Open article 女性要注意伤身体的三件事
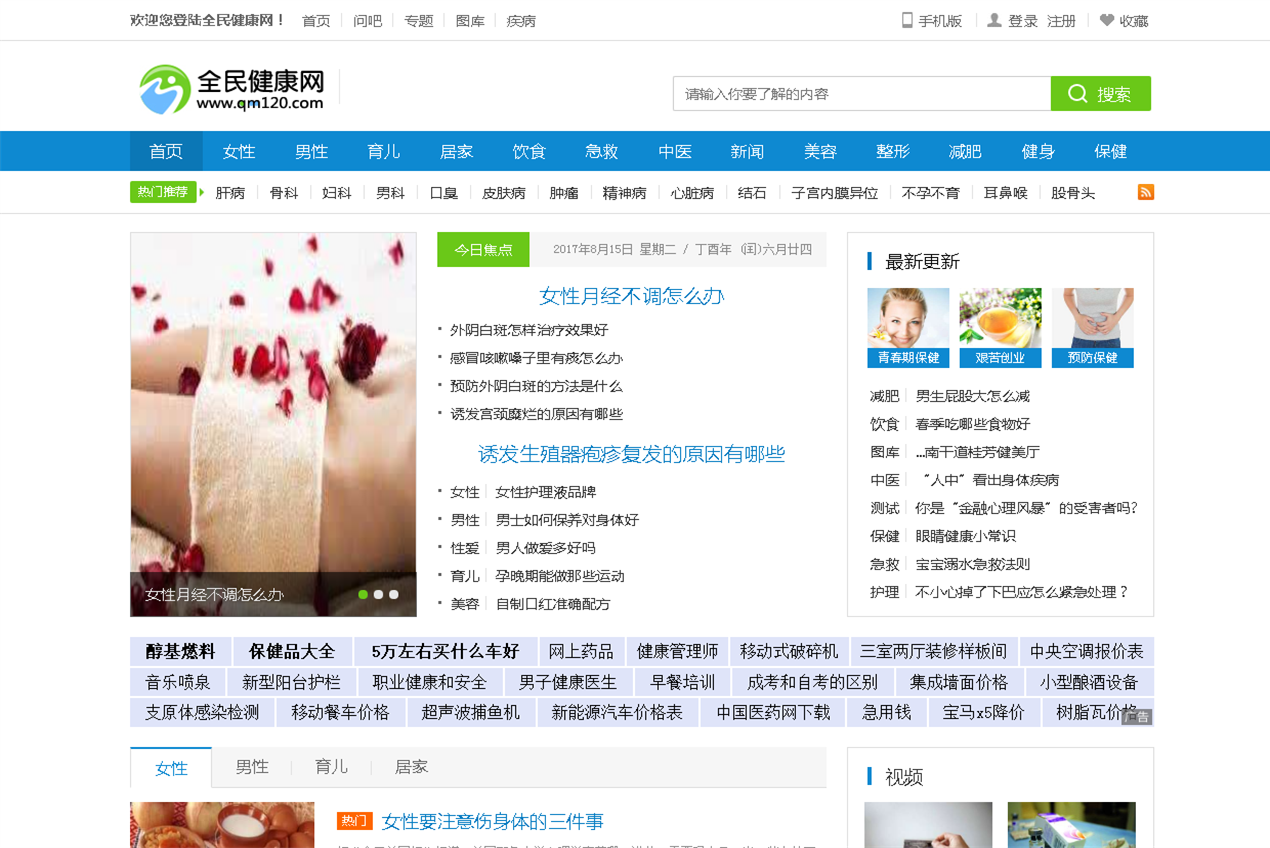The width and height of the screenshot is (1270, 848). tap(492, 822)
